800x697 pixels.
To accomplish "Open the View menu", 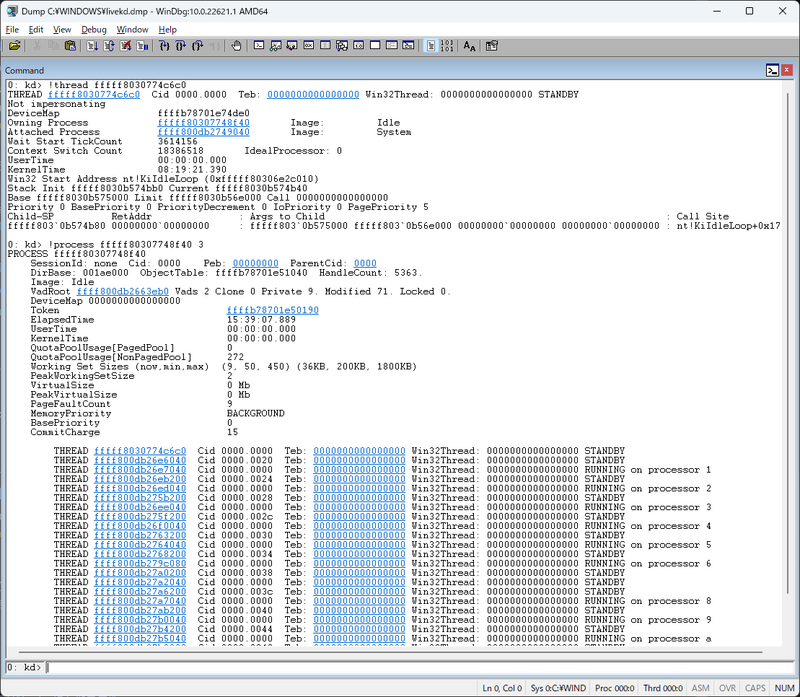I will [x=62, y=30].
